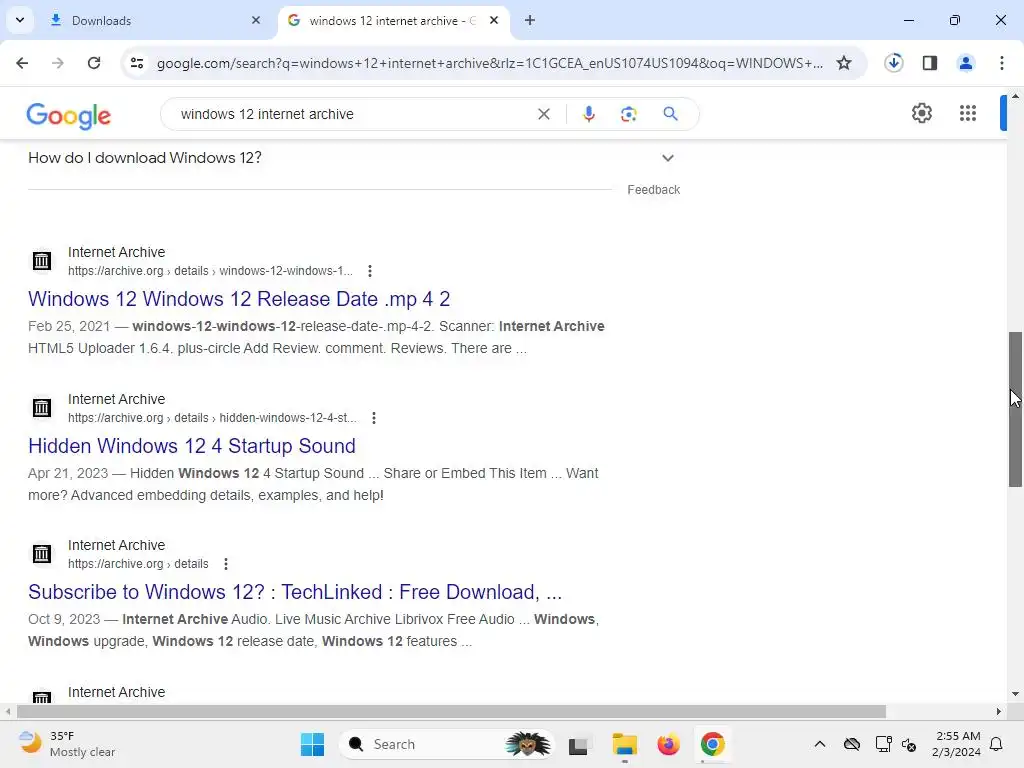1024x768 pixels.
Task: Click the horizontal scrollbar thumb
Action: [451, 711]
